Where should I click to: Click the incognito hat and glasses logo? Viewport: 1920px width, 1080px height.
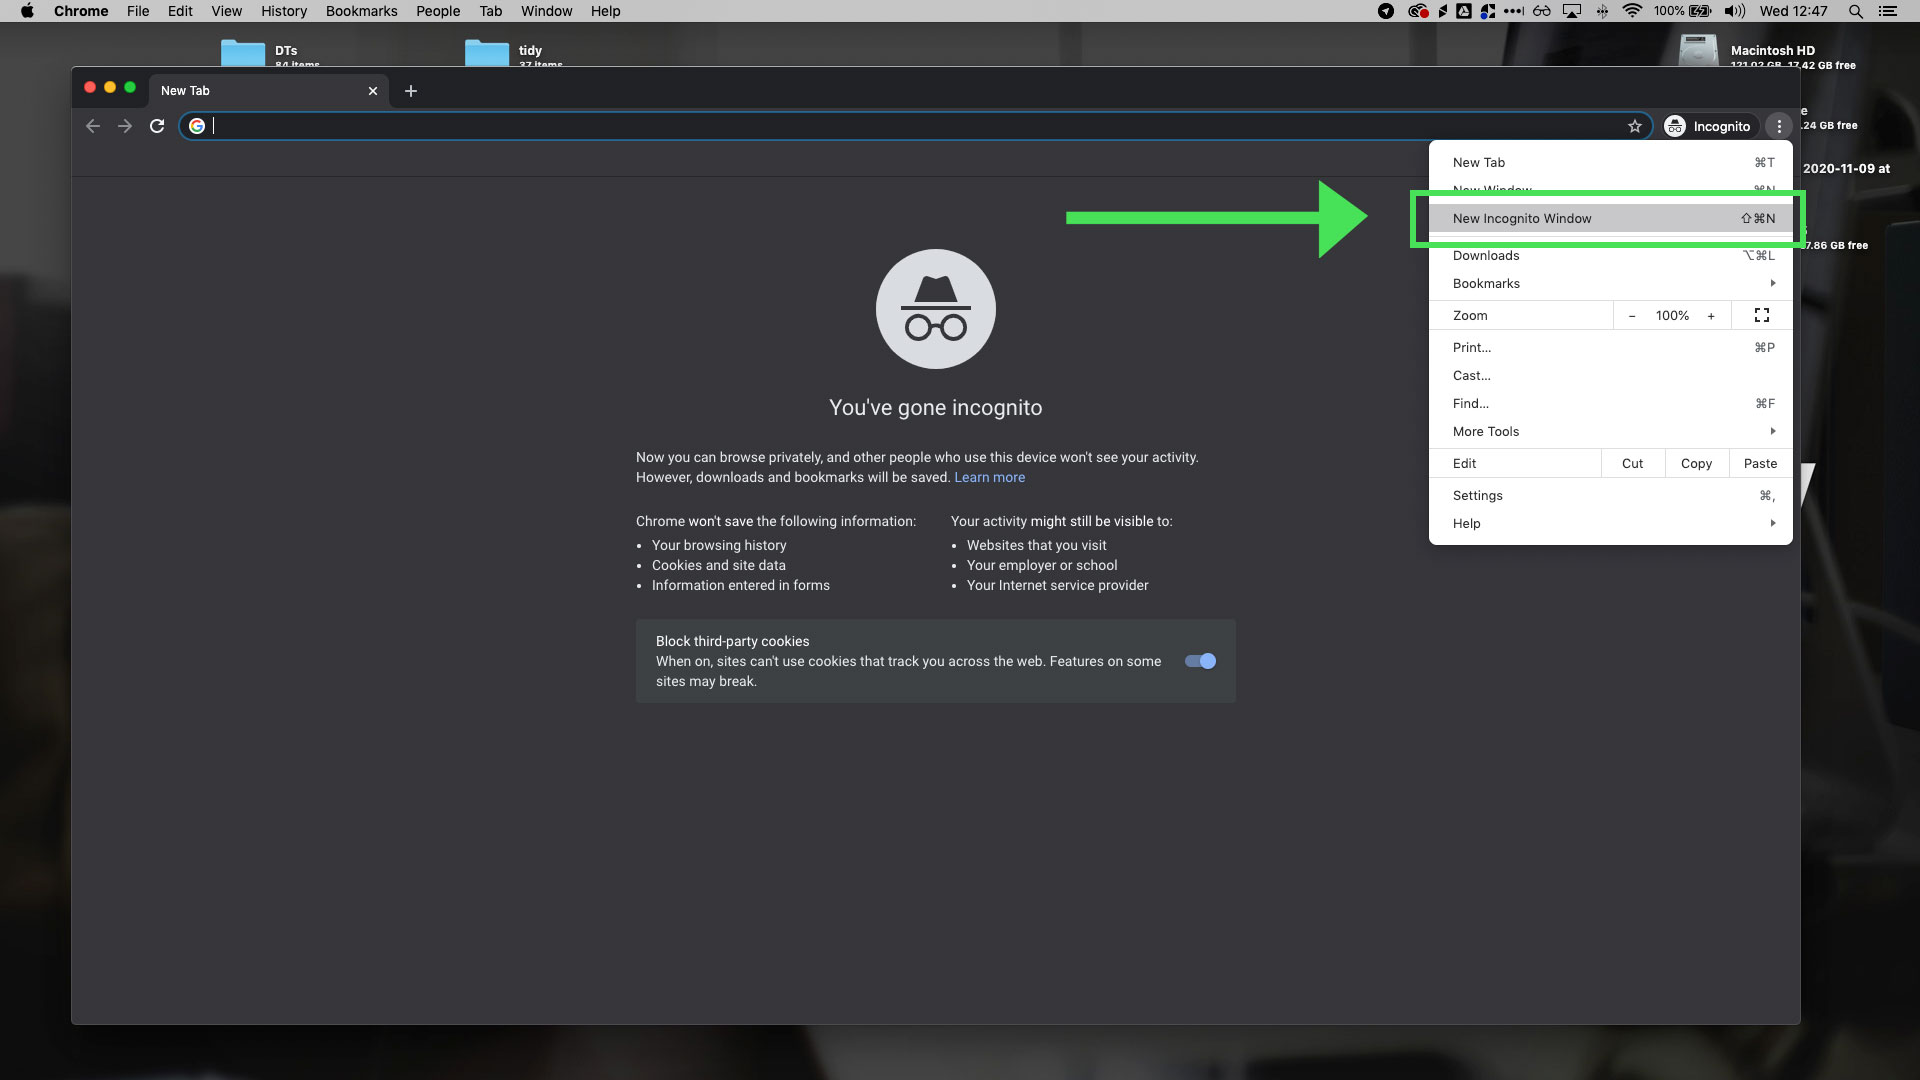(936, 309)
